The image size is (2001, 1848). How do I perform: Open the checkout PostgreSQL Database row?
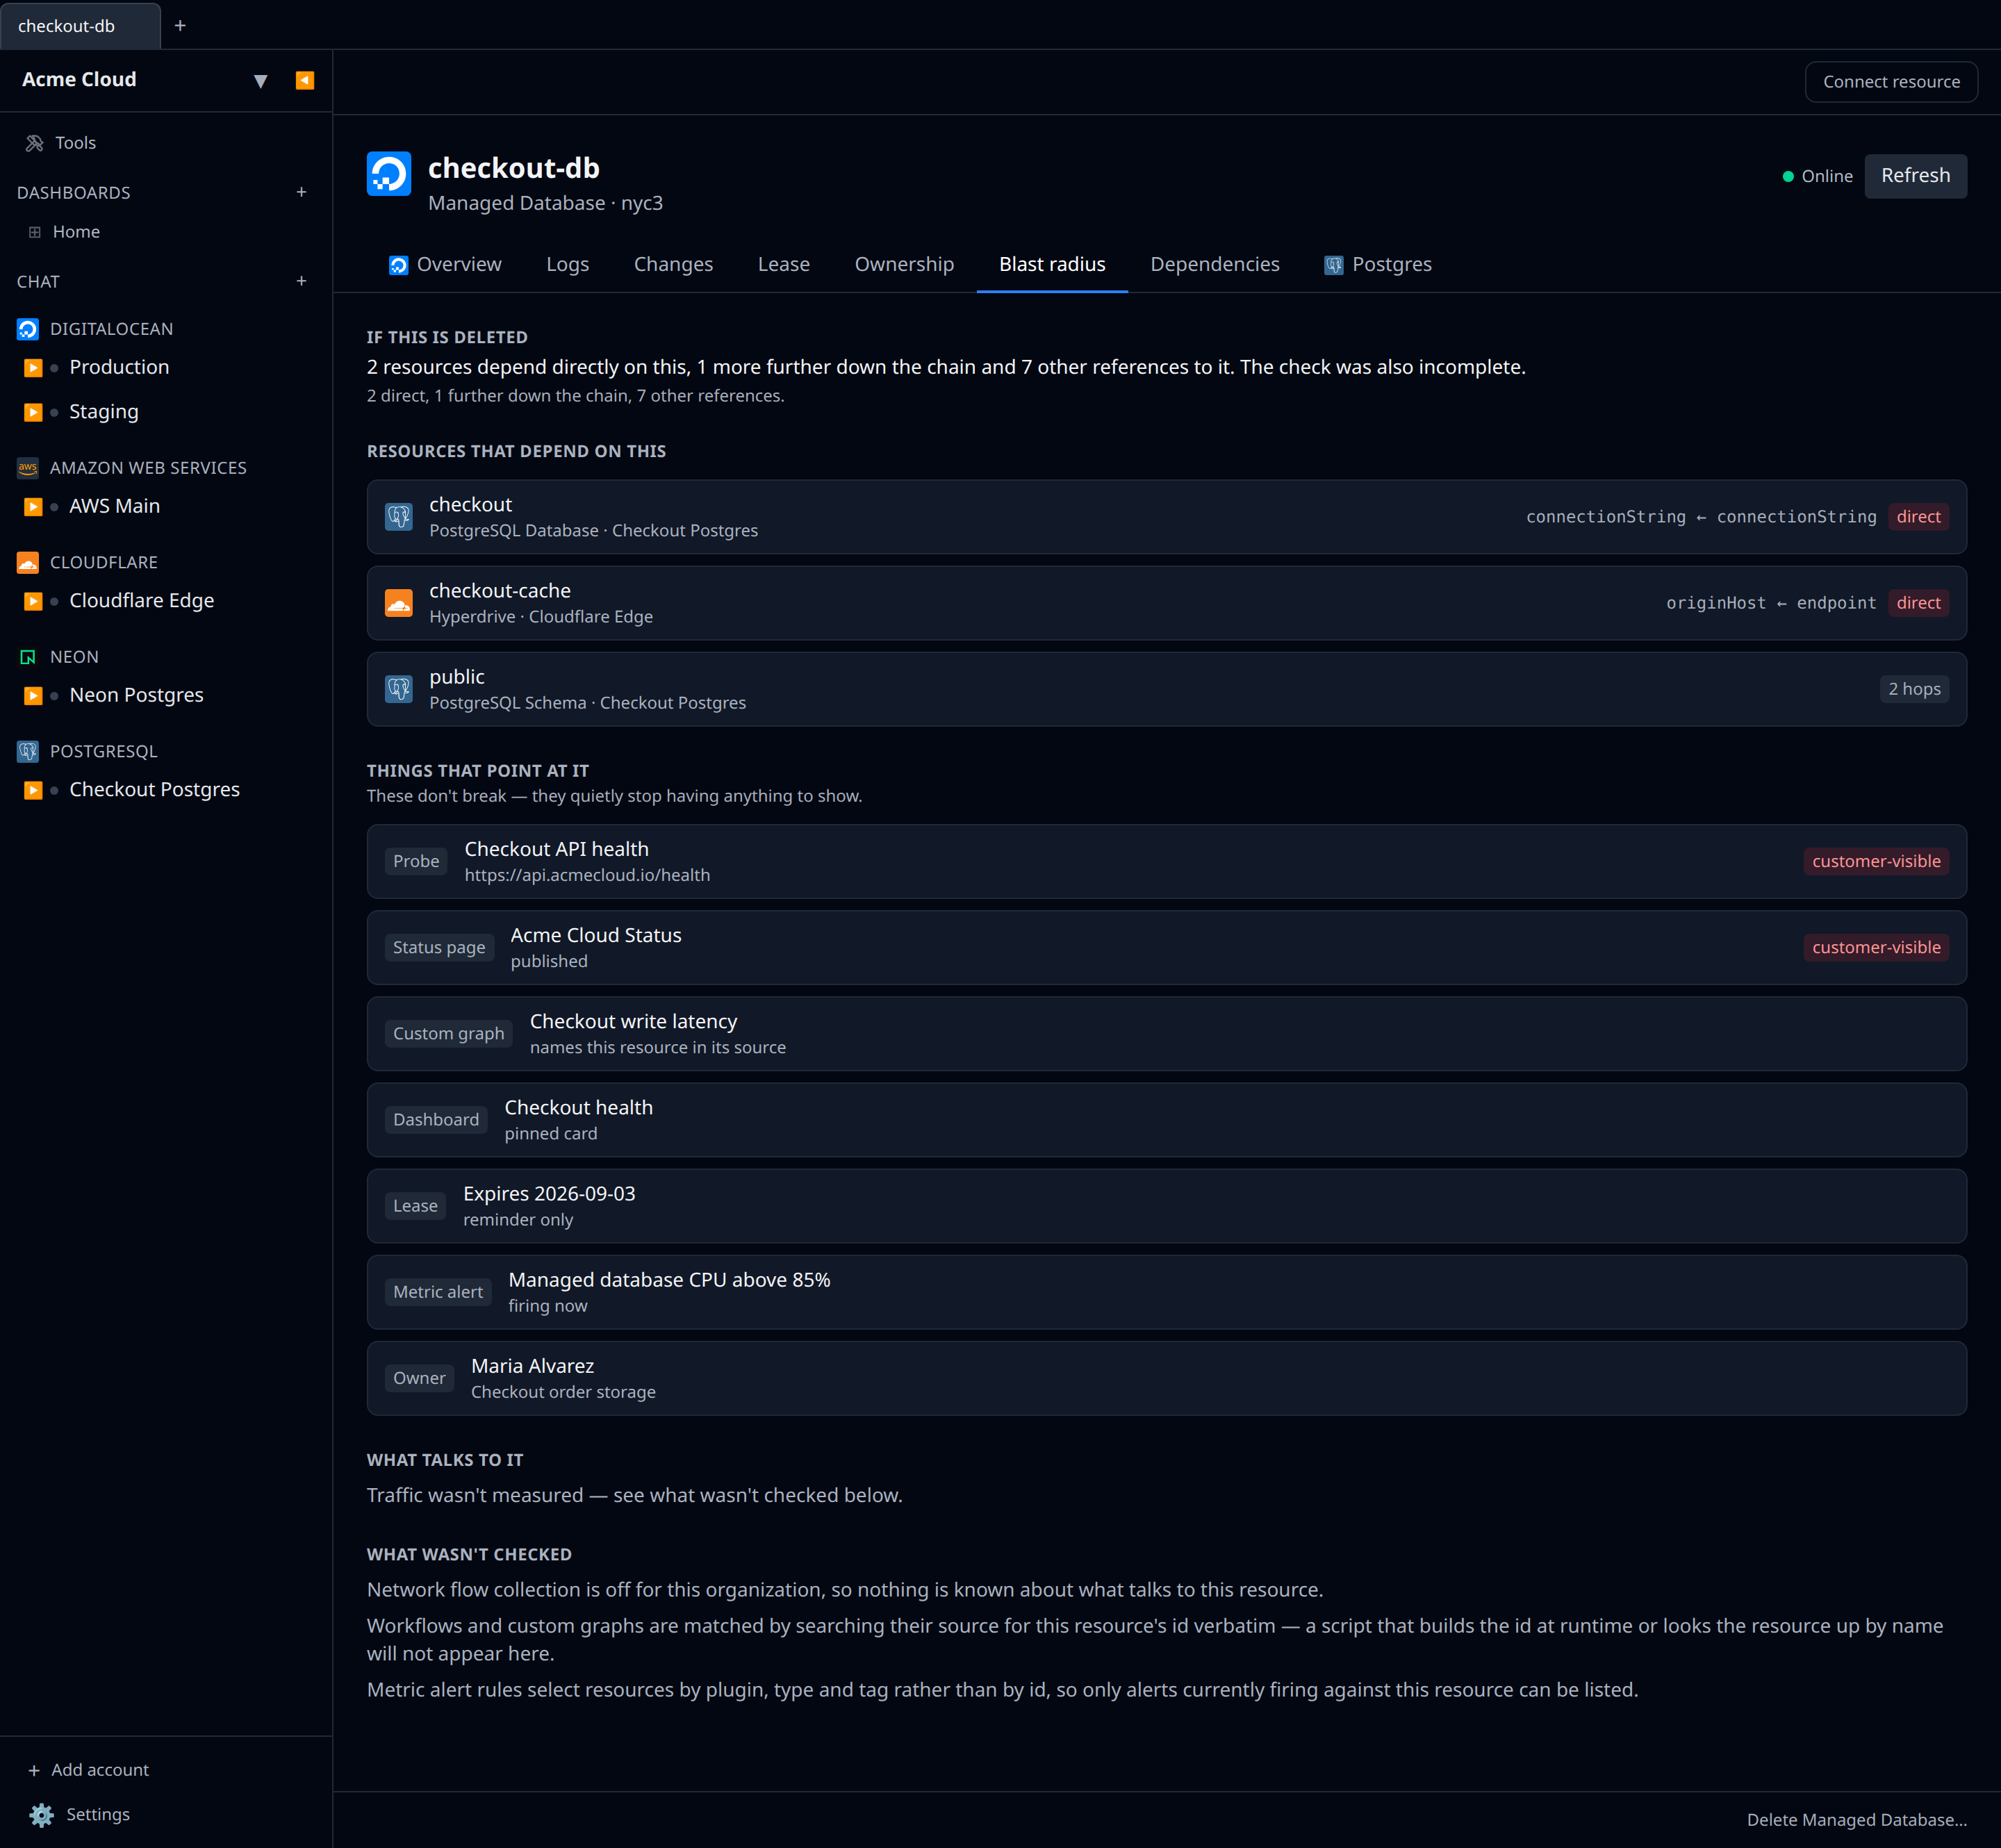coord(1166,517)
